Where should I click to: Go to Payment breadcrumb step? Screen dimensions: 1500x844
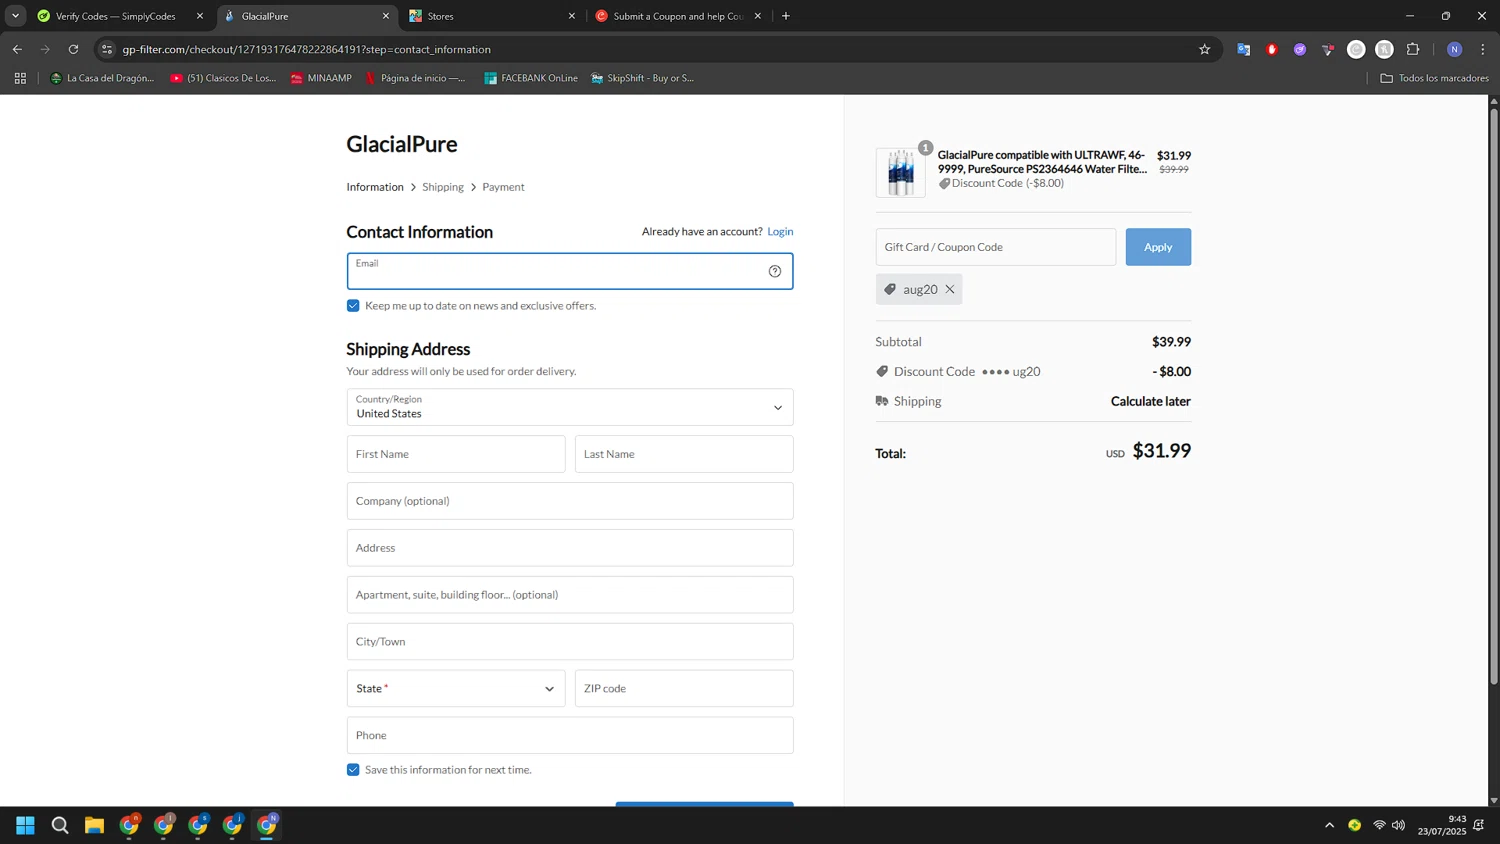click(x=503, y=187)
